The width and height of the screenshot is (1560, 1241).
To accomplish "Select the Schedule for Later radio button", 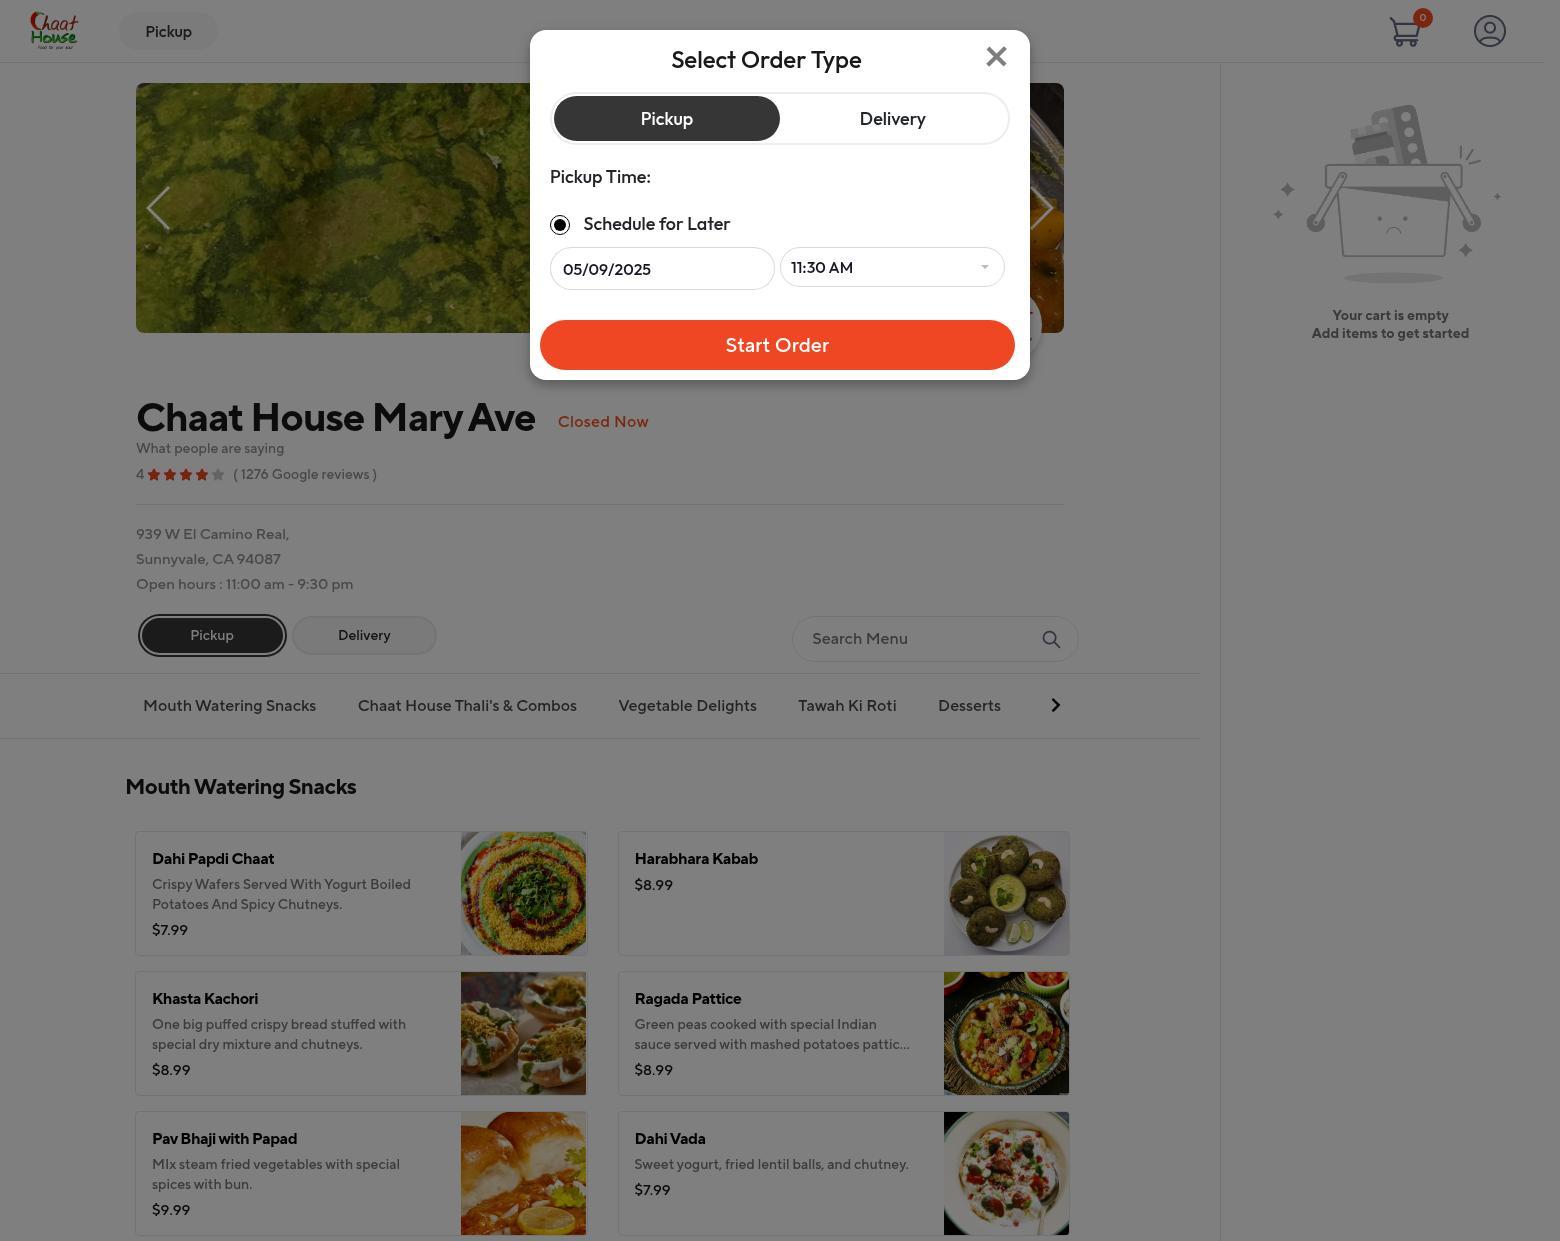I will 560,224.
